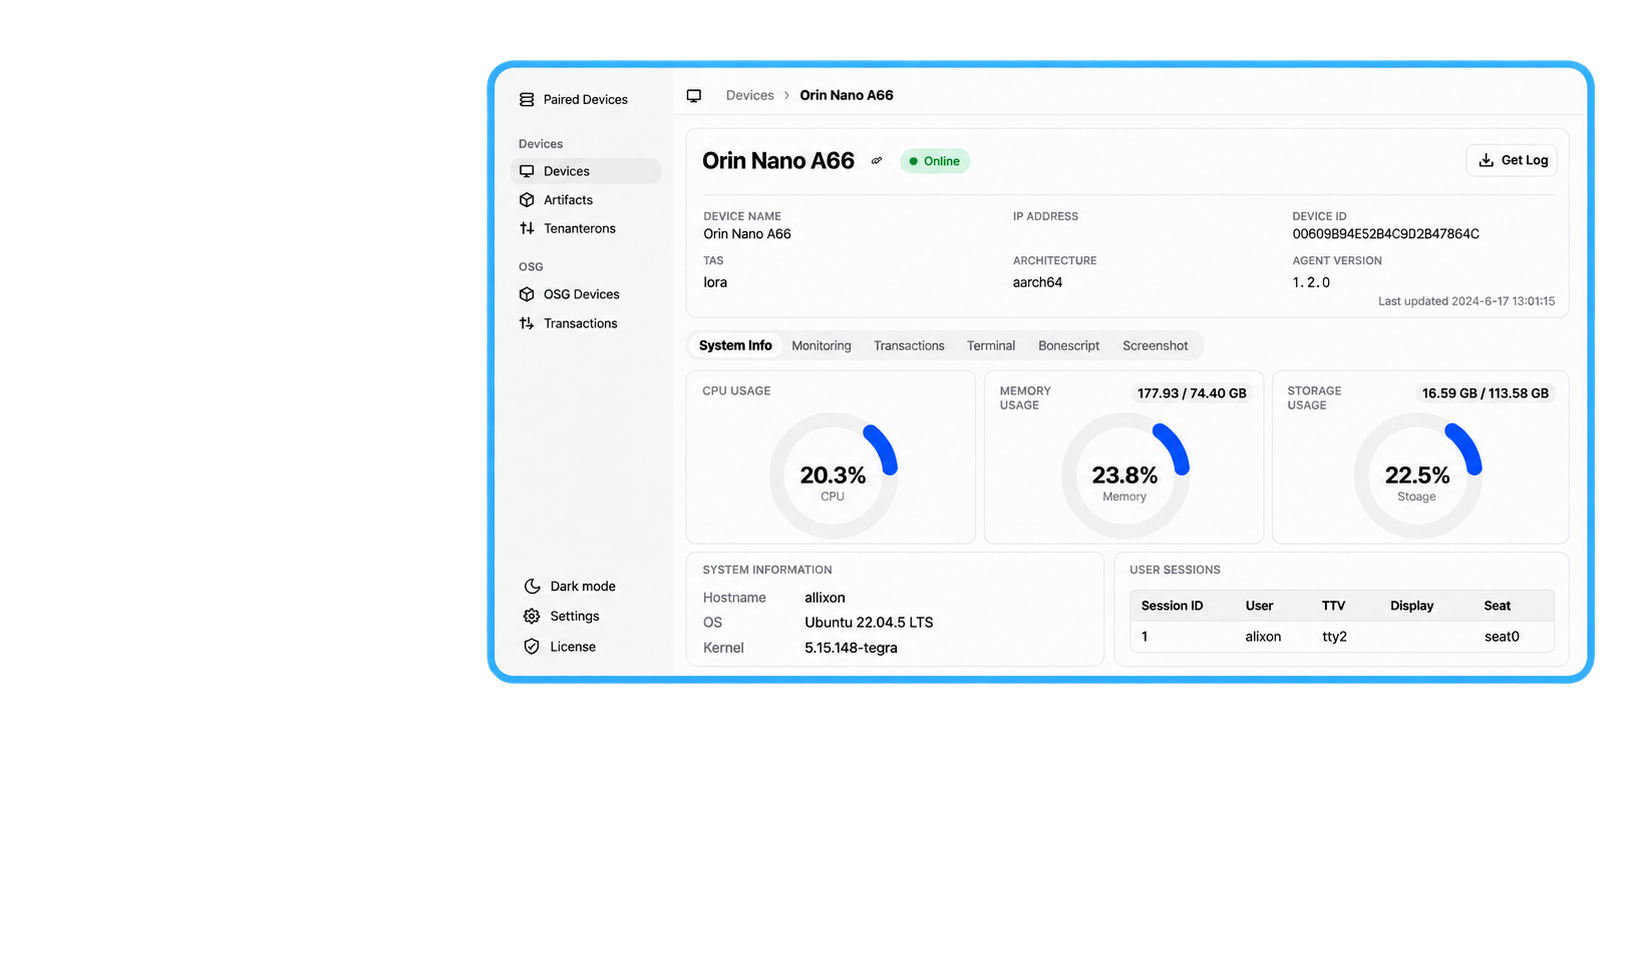
Task: Click the architecture value aarch64
Action: click(1037, 283)
